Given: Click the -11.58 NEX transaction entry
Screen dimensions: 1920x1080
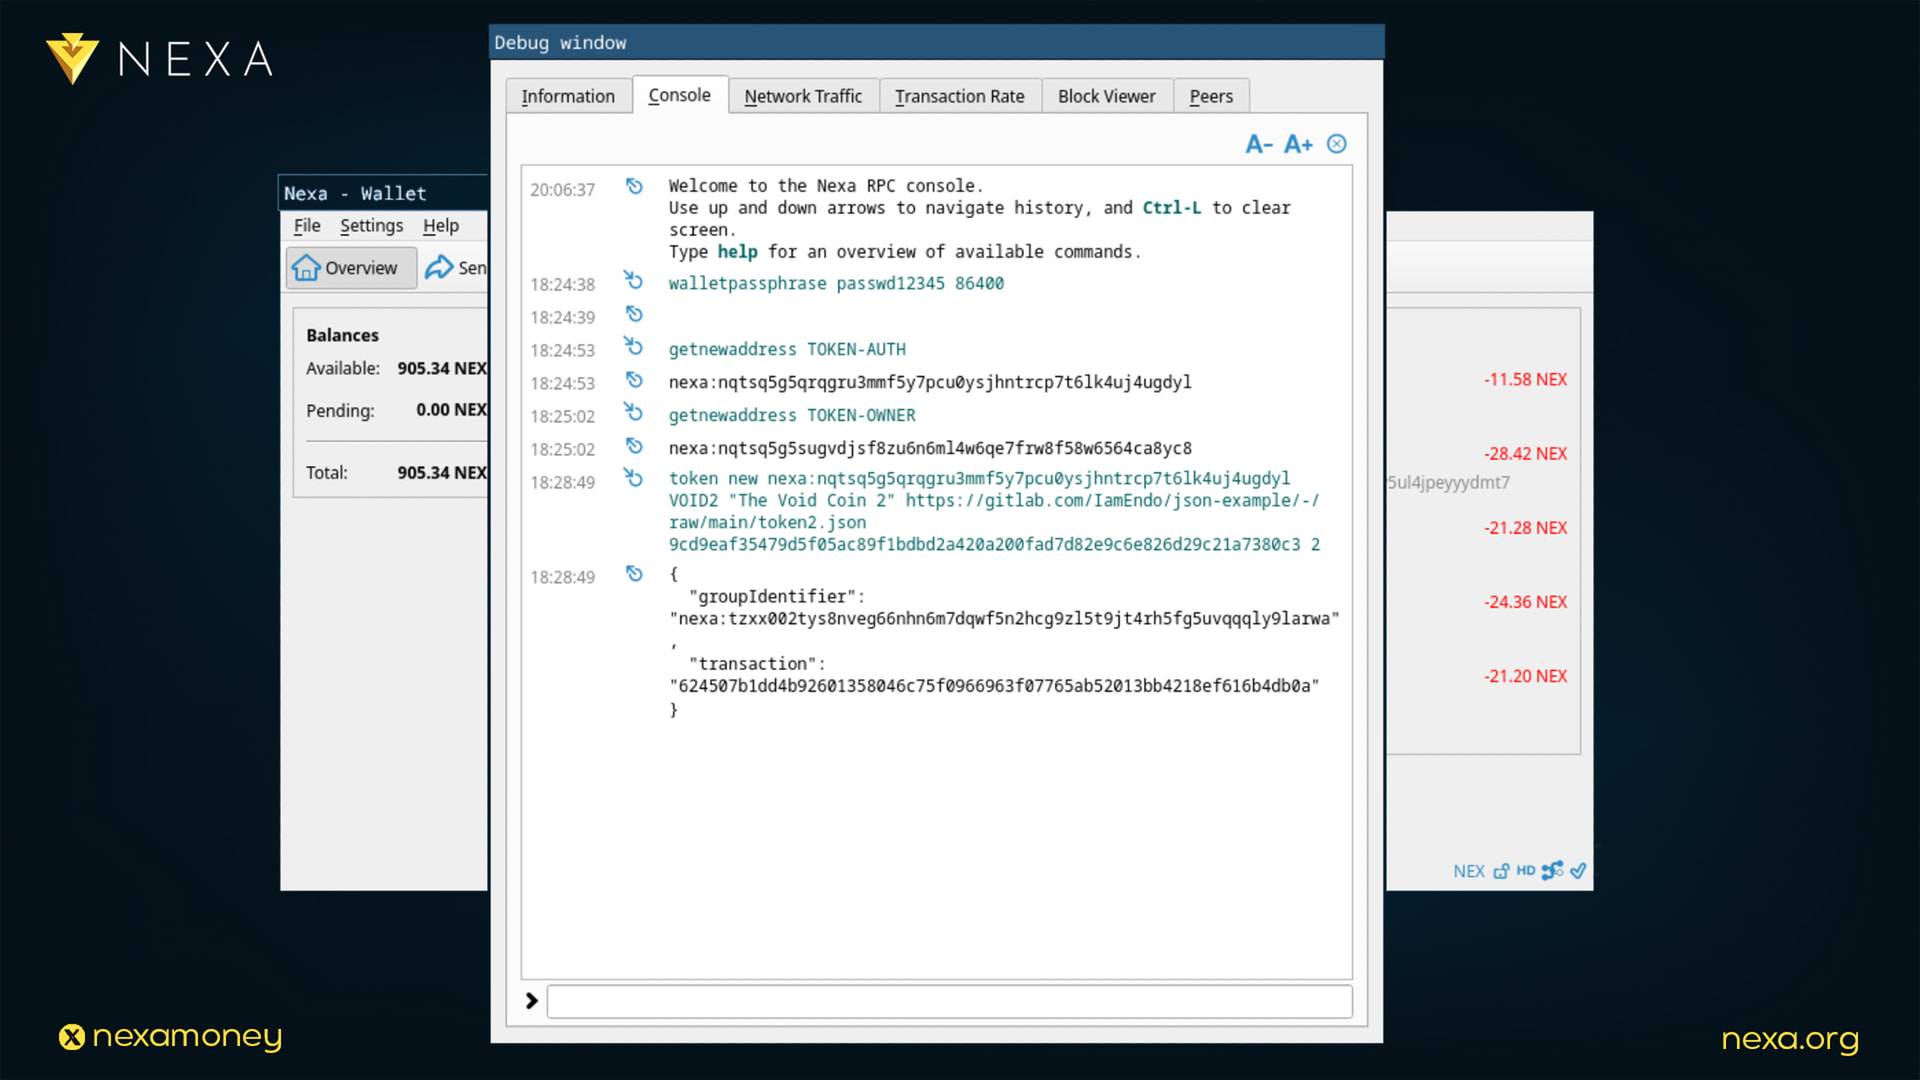Looking at the screenshot, I should (1525, 380).
